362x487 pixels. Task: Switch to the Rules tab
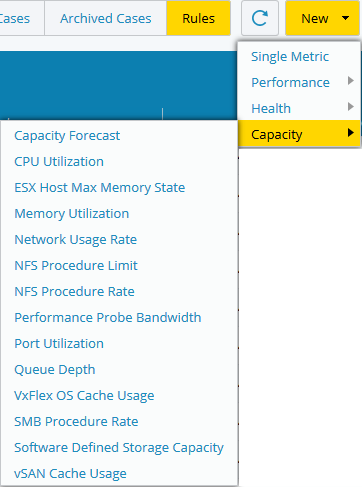coord(198,18)
